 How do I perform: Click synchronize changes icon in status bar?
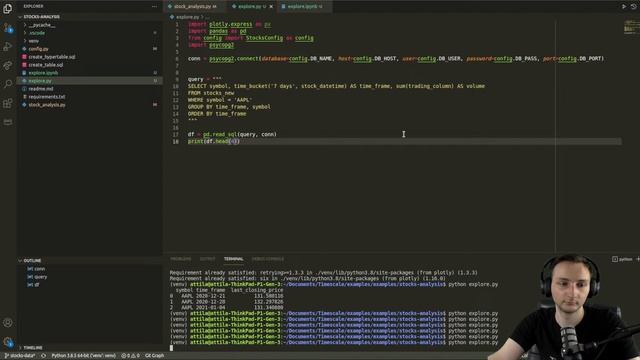click(43, 356)
